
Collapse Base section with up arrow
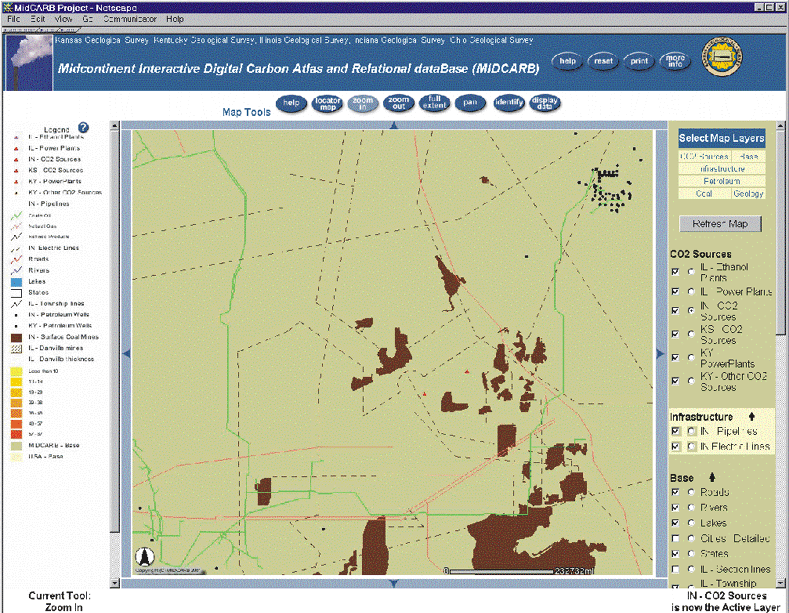click(712, 477)
